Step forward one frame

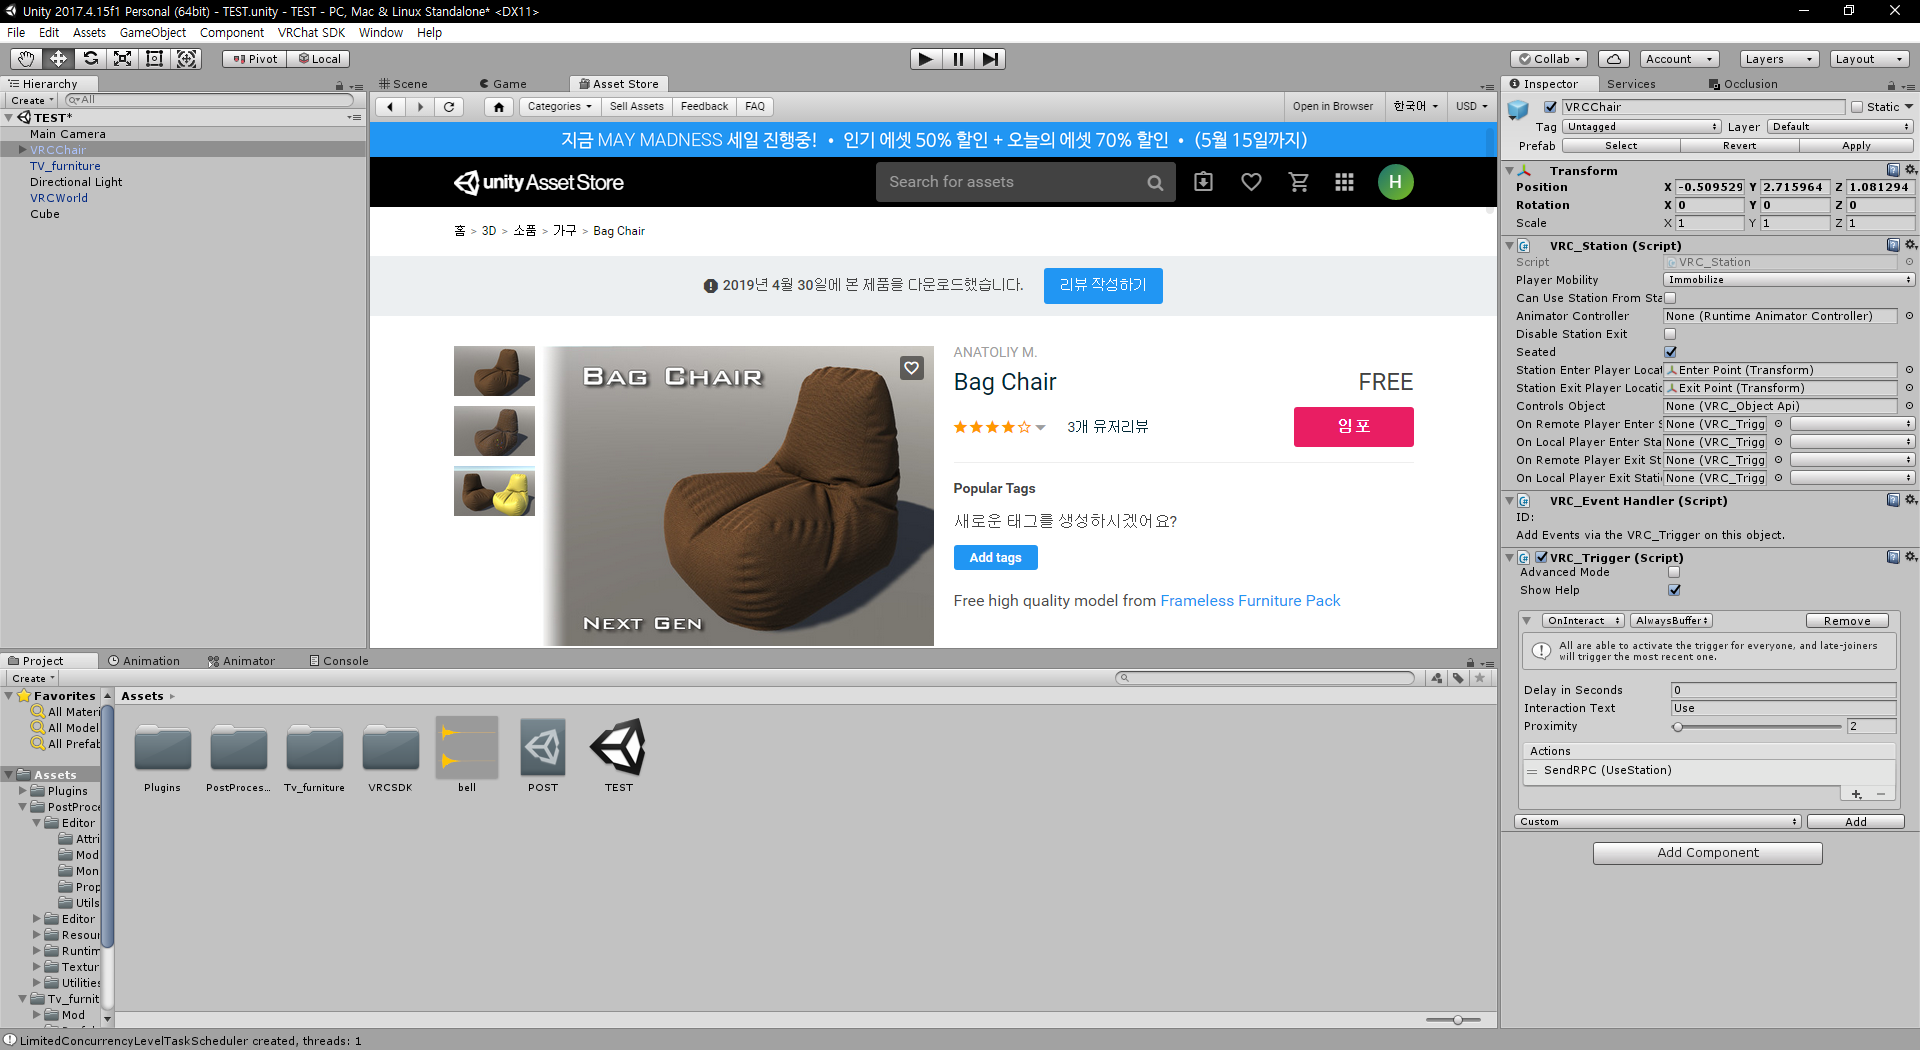point(990,59)
